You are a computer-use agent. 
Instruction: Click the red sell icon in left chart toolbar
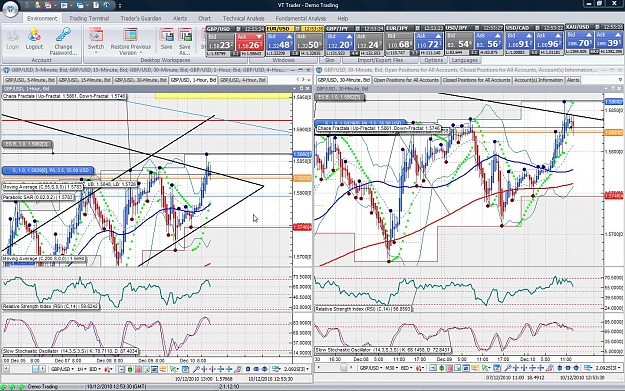pyautogui.click(x=138, y=369)
